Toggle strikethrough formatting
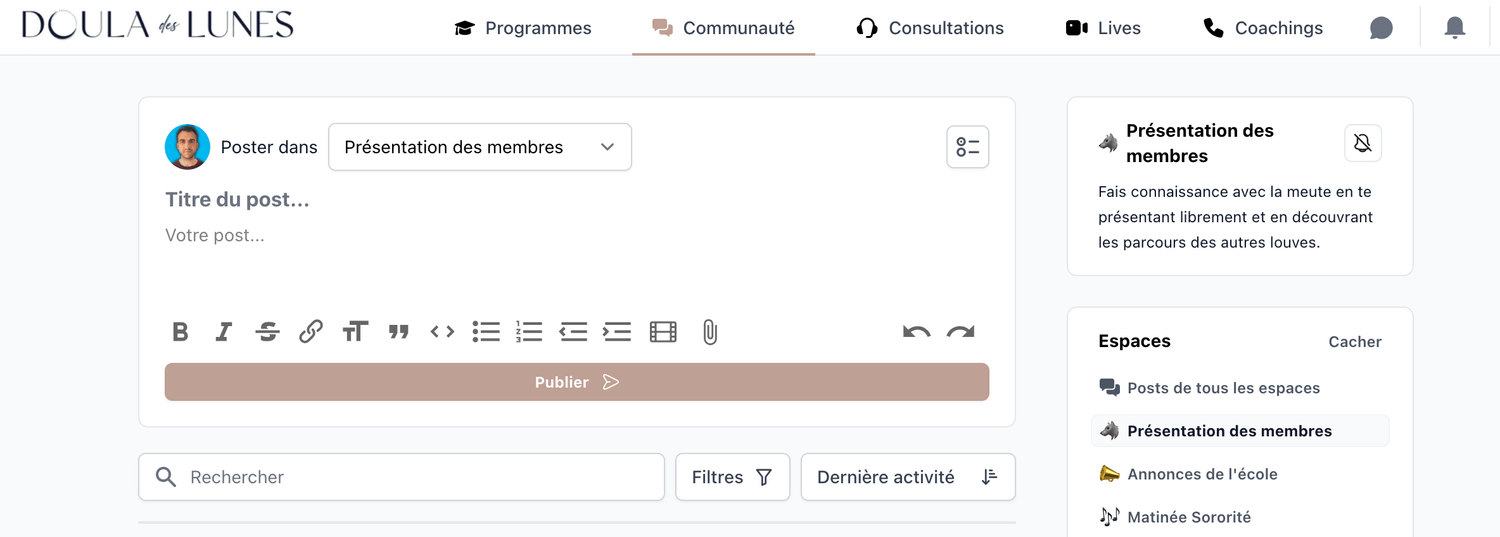Viewport: 1500px width, 537px height. click(x=267, y=332)
